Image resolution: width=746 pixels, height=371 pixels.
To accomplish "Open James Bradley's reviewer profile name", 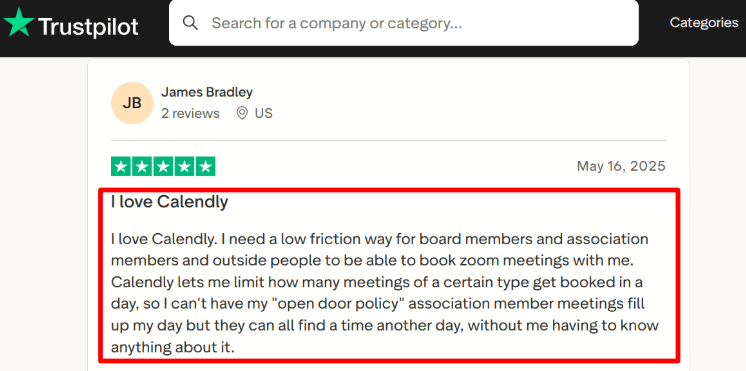I will click(x=207, y=92).
